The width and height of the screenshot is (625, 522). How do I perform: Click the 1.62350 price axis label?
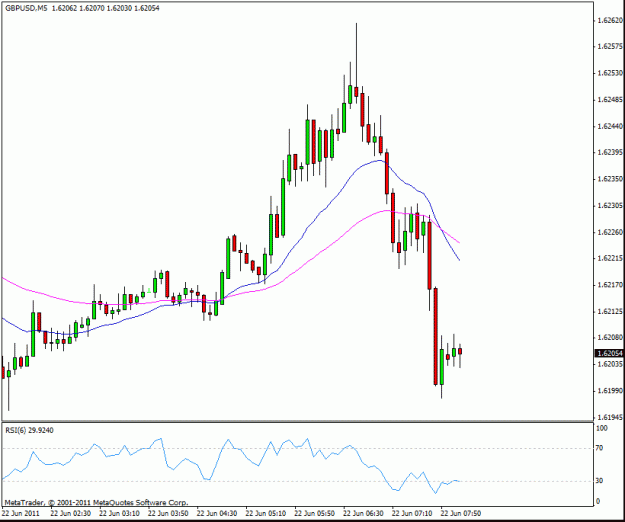(x=610, y=179)
